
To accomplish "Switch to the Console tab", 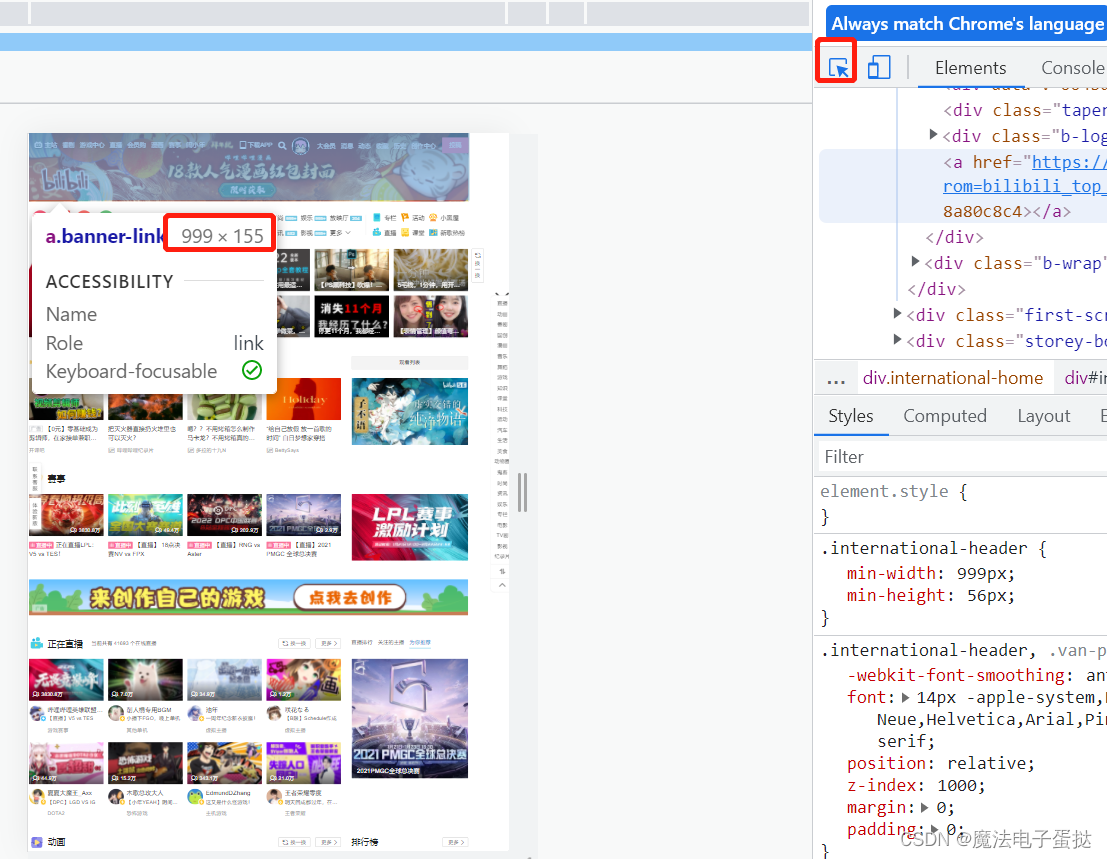I will point(1073,68).
